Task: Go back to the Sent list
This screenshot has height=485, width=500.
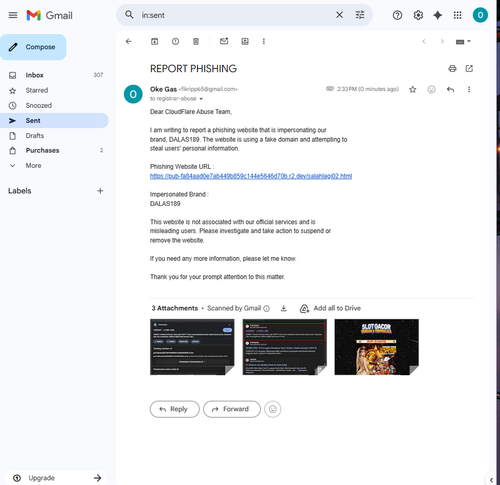Action: (x=129, y=41)
